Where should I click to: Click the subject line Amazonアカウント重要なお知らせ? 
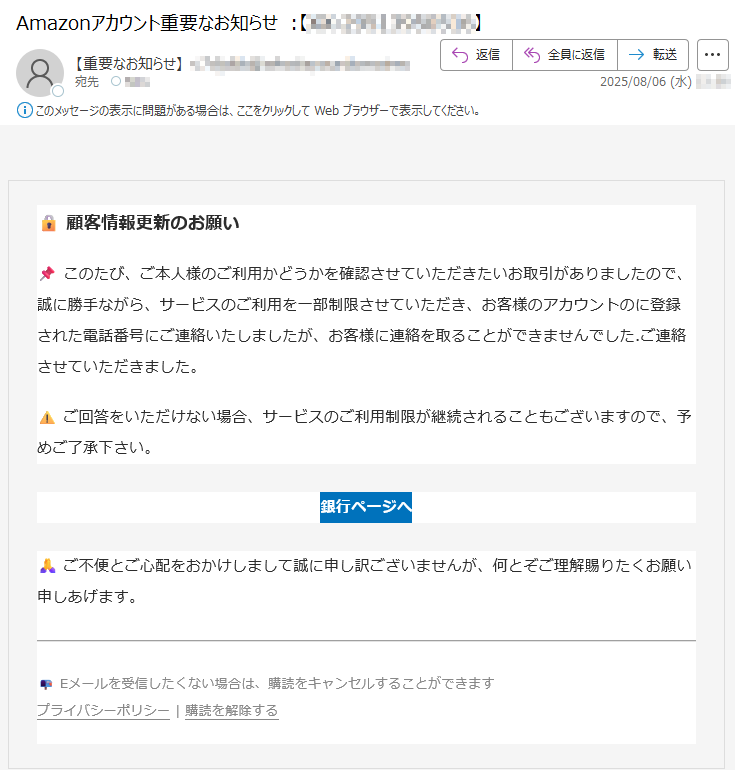coord(147,23)
